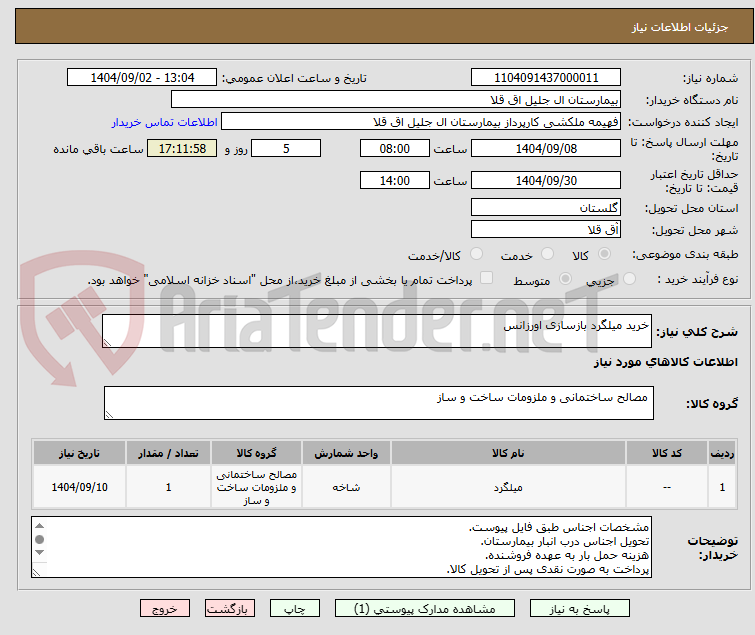
Task: Click the شرح کلی نیاز description textarea
Action: pos(377,331)
